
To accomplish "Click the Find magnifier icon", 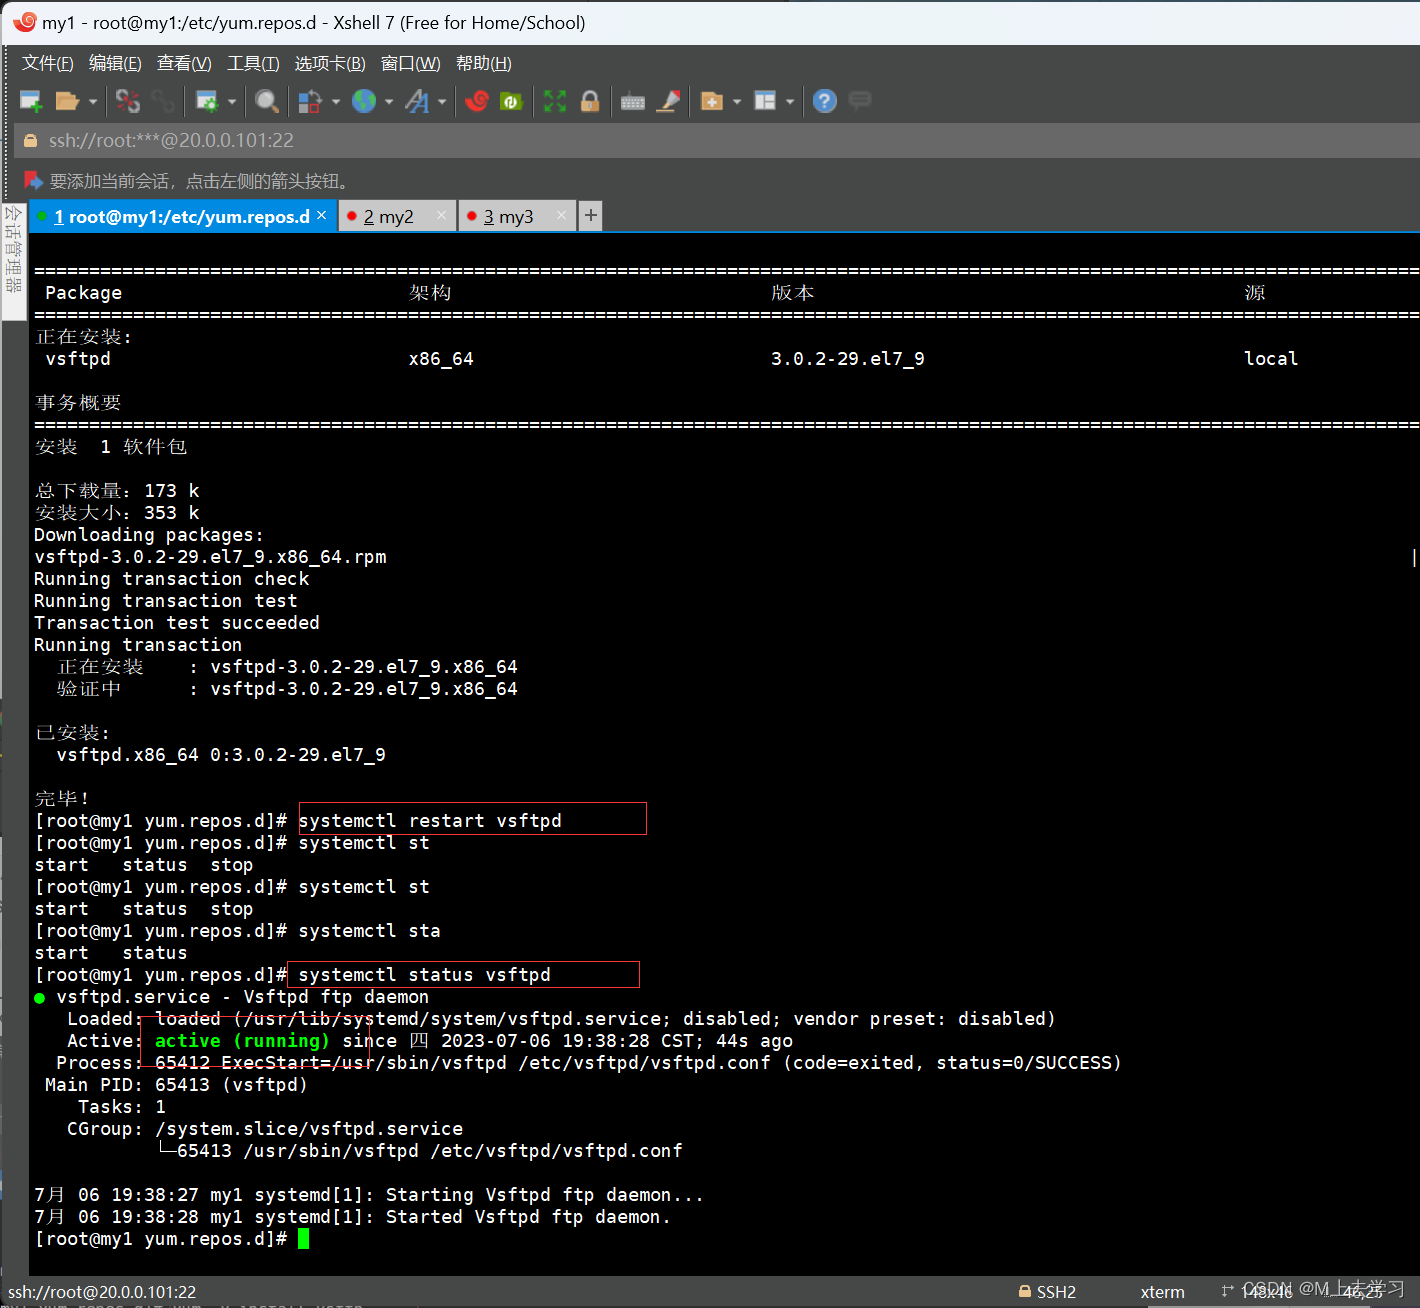I will (x=267, y=101).
